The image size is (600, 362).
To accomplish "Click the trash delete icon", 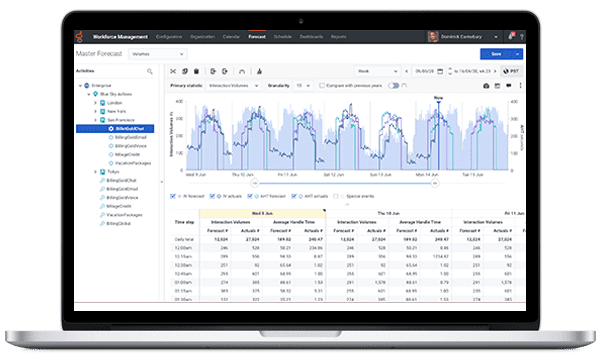I will point(196,71).
